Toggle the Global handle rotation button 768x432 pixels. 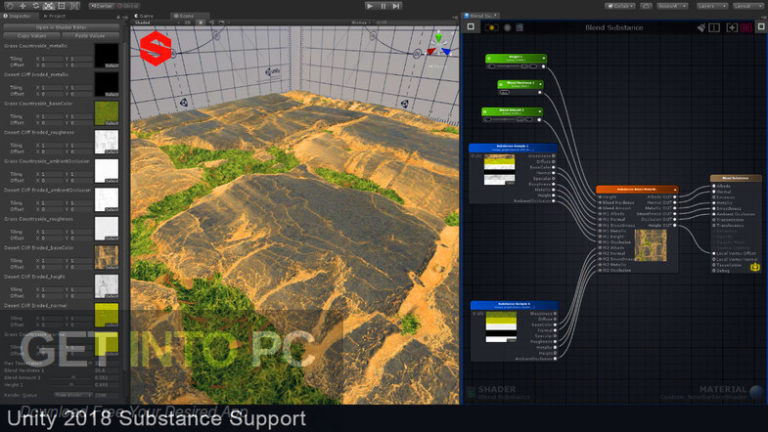click(x=128, y=6)
